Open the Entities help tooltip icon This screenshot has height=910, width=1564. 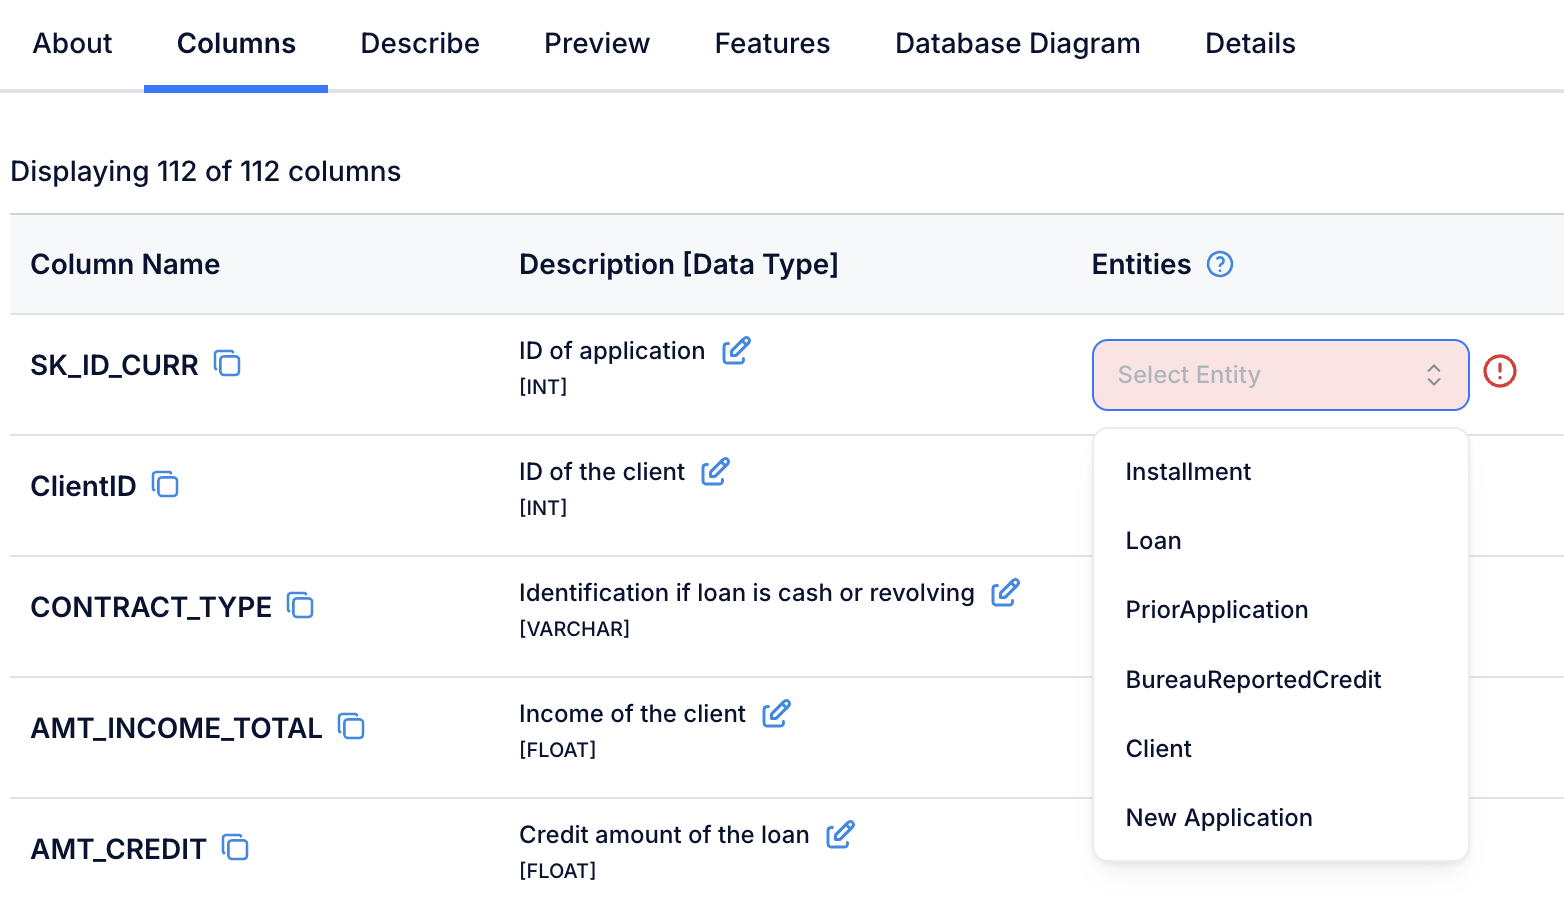(1220, 264)
